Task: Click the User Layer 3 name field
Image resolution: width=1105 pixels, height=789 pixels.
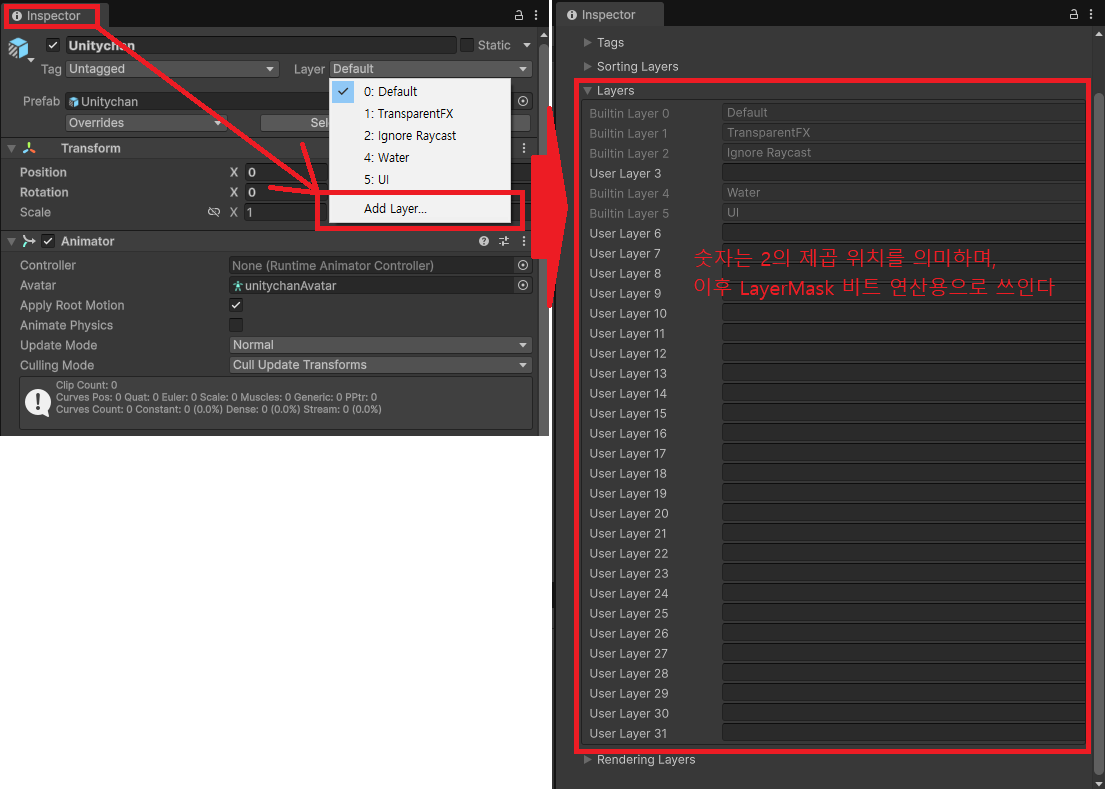Action: (x=903, y=173)
